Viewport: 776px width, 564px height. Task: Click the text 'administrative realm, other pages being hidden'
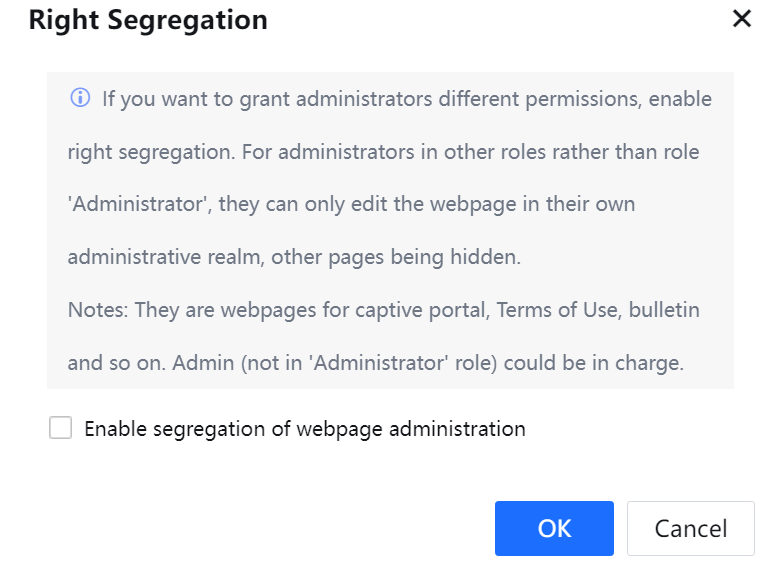(x=294, y=257)
